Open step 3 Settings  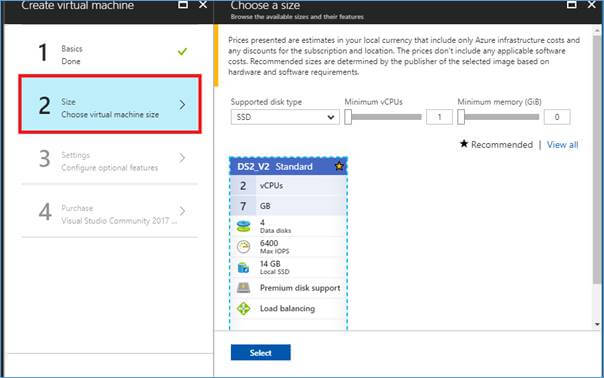tap(110, 160)
